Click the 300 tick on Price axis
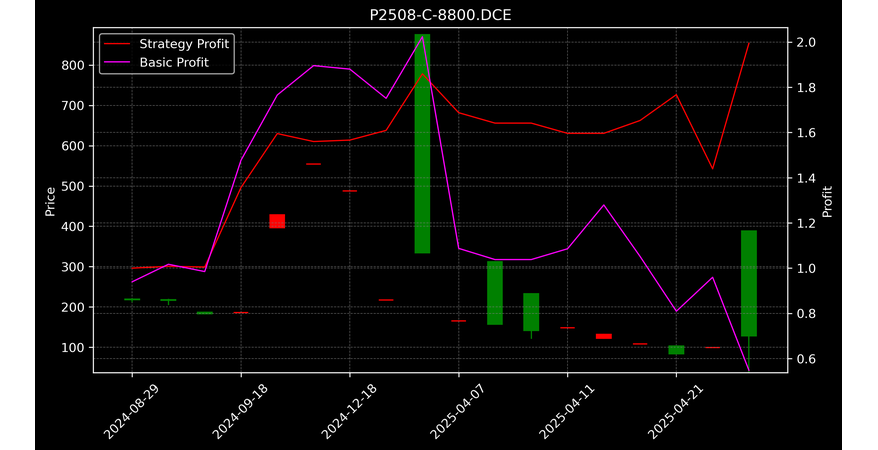This screenshot has height=450, width=878. point(73,267)
